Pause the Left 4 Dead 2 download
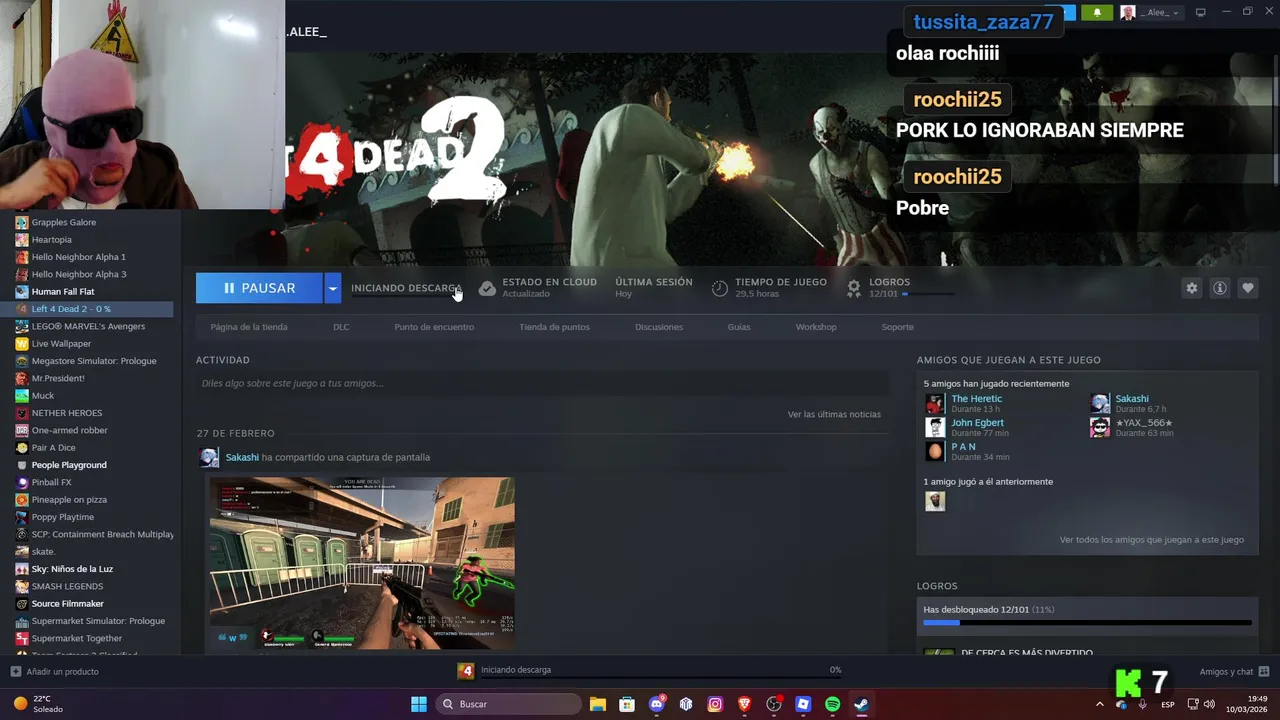 click(x=259, y=288)
